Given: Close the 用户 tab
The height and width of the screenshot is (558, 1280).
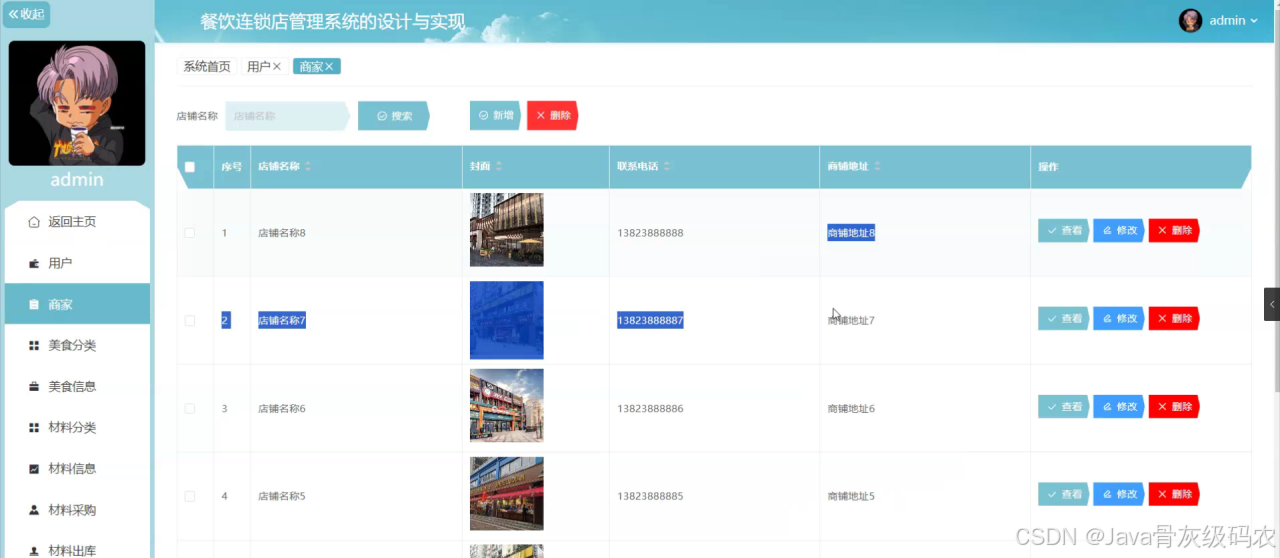Looking at the screenshot, I should click(277, 66).
